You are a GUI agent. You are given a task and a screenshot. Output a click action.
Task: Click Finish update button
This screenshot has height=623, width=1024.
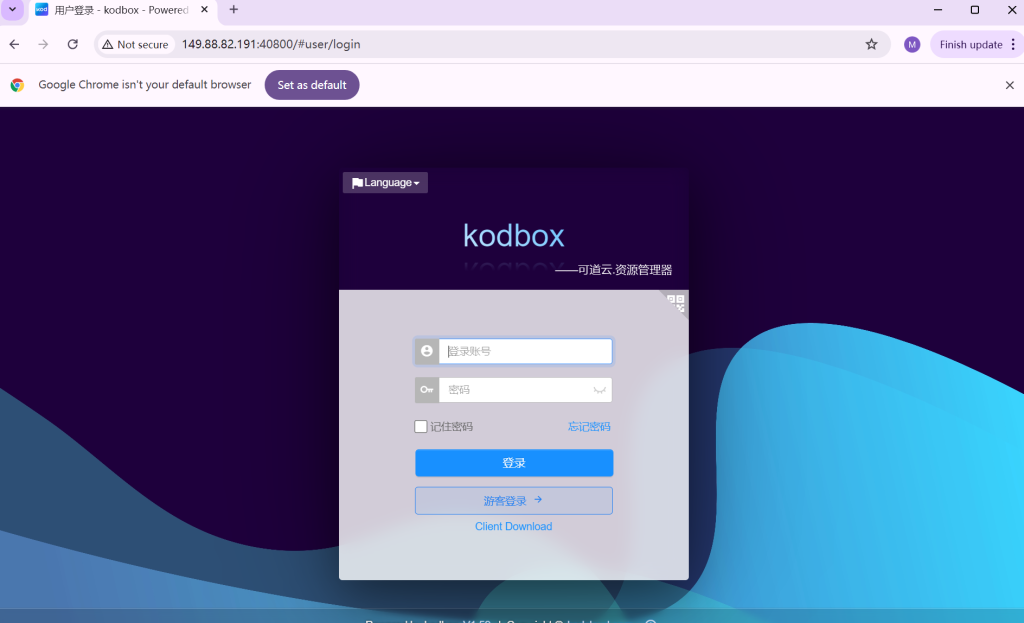[970, 44]
